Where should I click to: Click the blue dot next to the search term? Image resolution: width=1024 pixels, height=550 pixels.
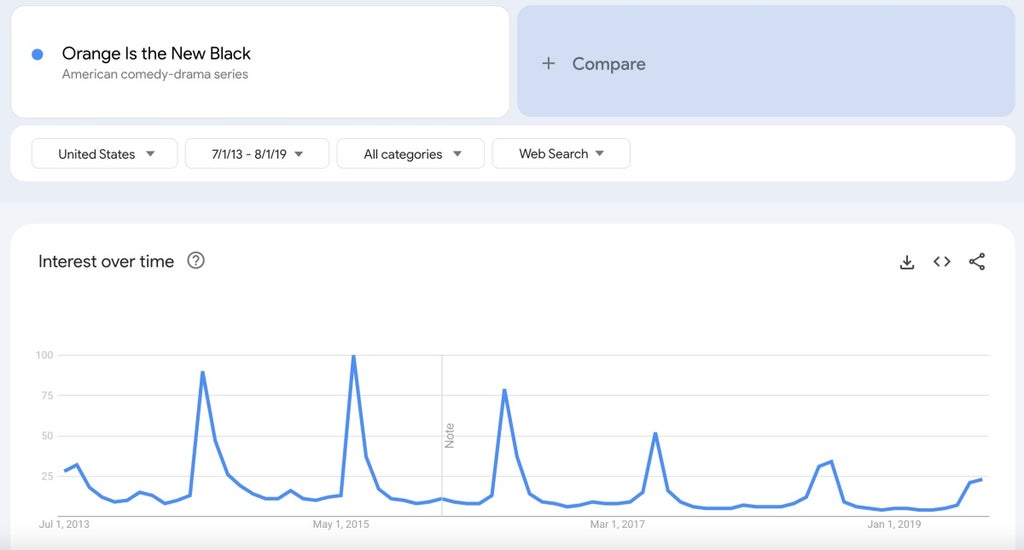(x=37, y=54)
